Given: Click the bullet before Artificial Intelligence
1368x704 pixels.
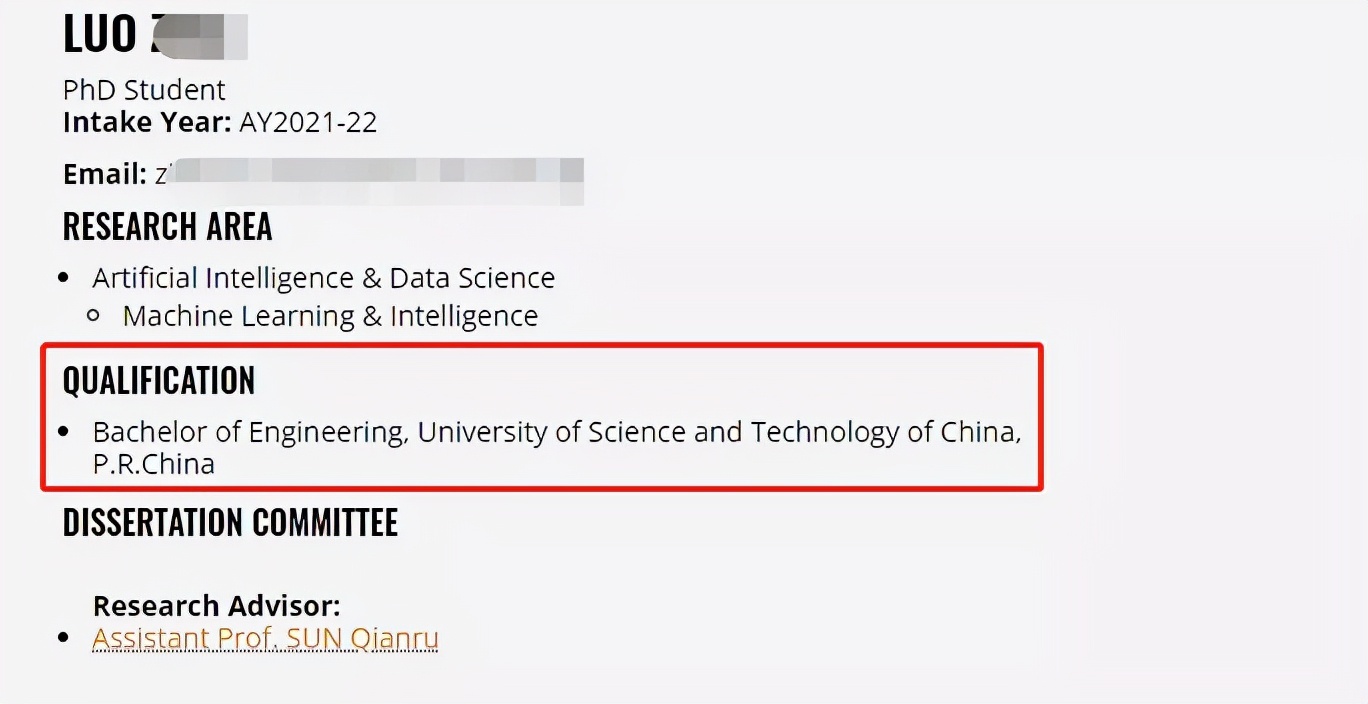Looking at the screenshot, I should 65,278.
